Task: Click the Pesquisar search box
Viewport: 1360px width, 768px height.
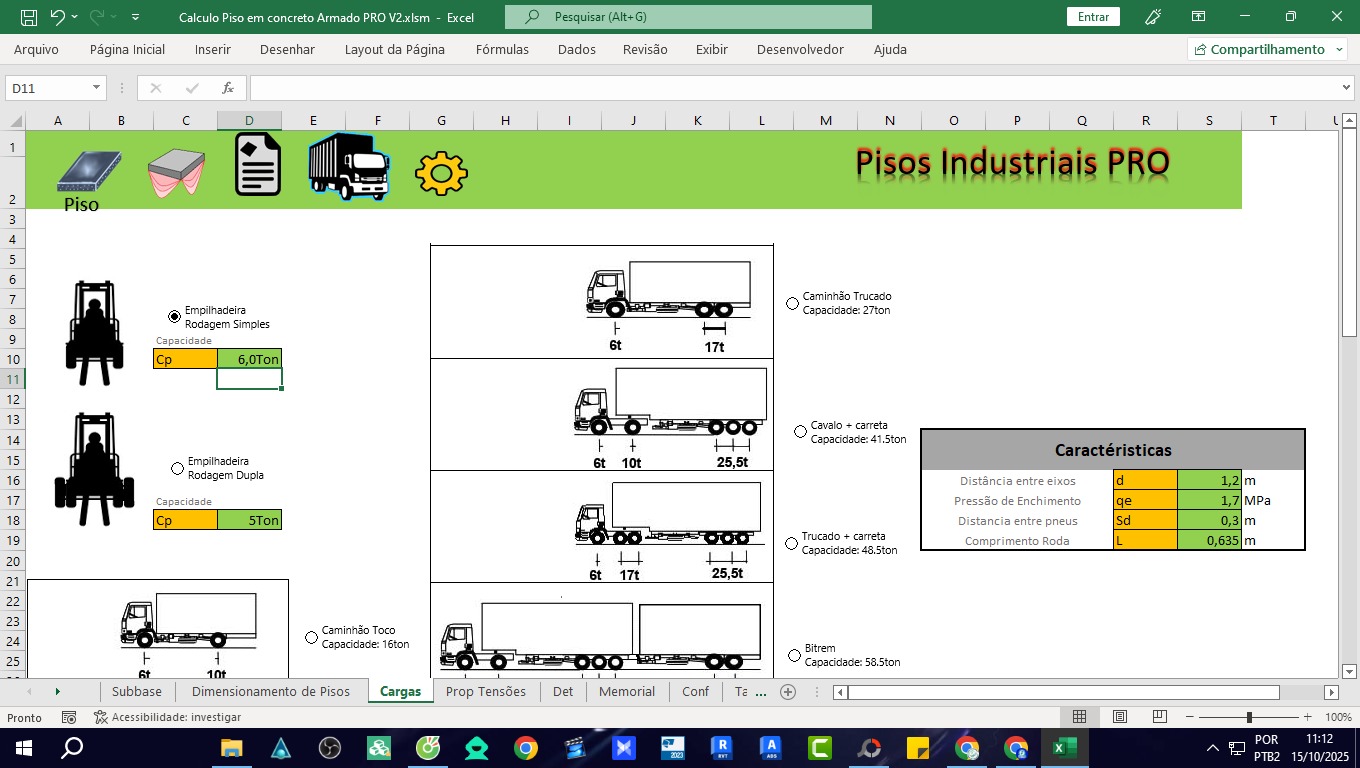Action: tap(688, 17)
